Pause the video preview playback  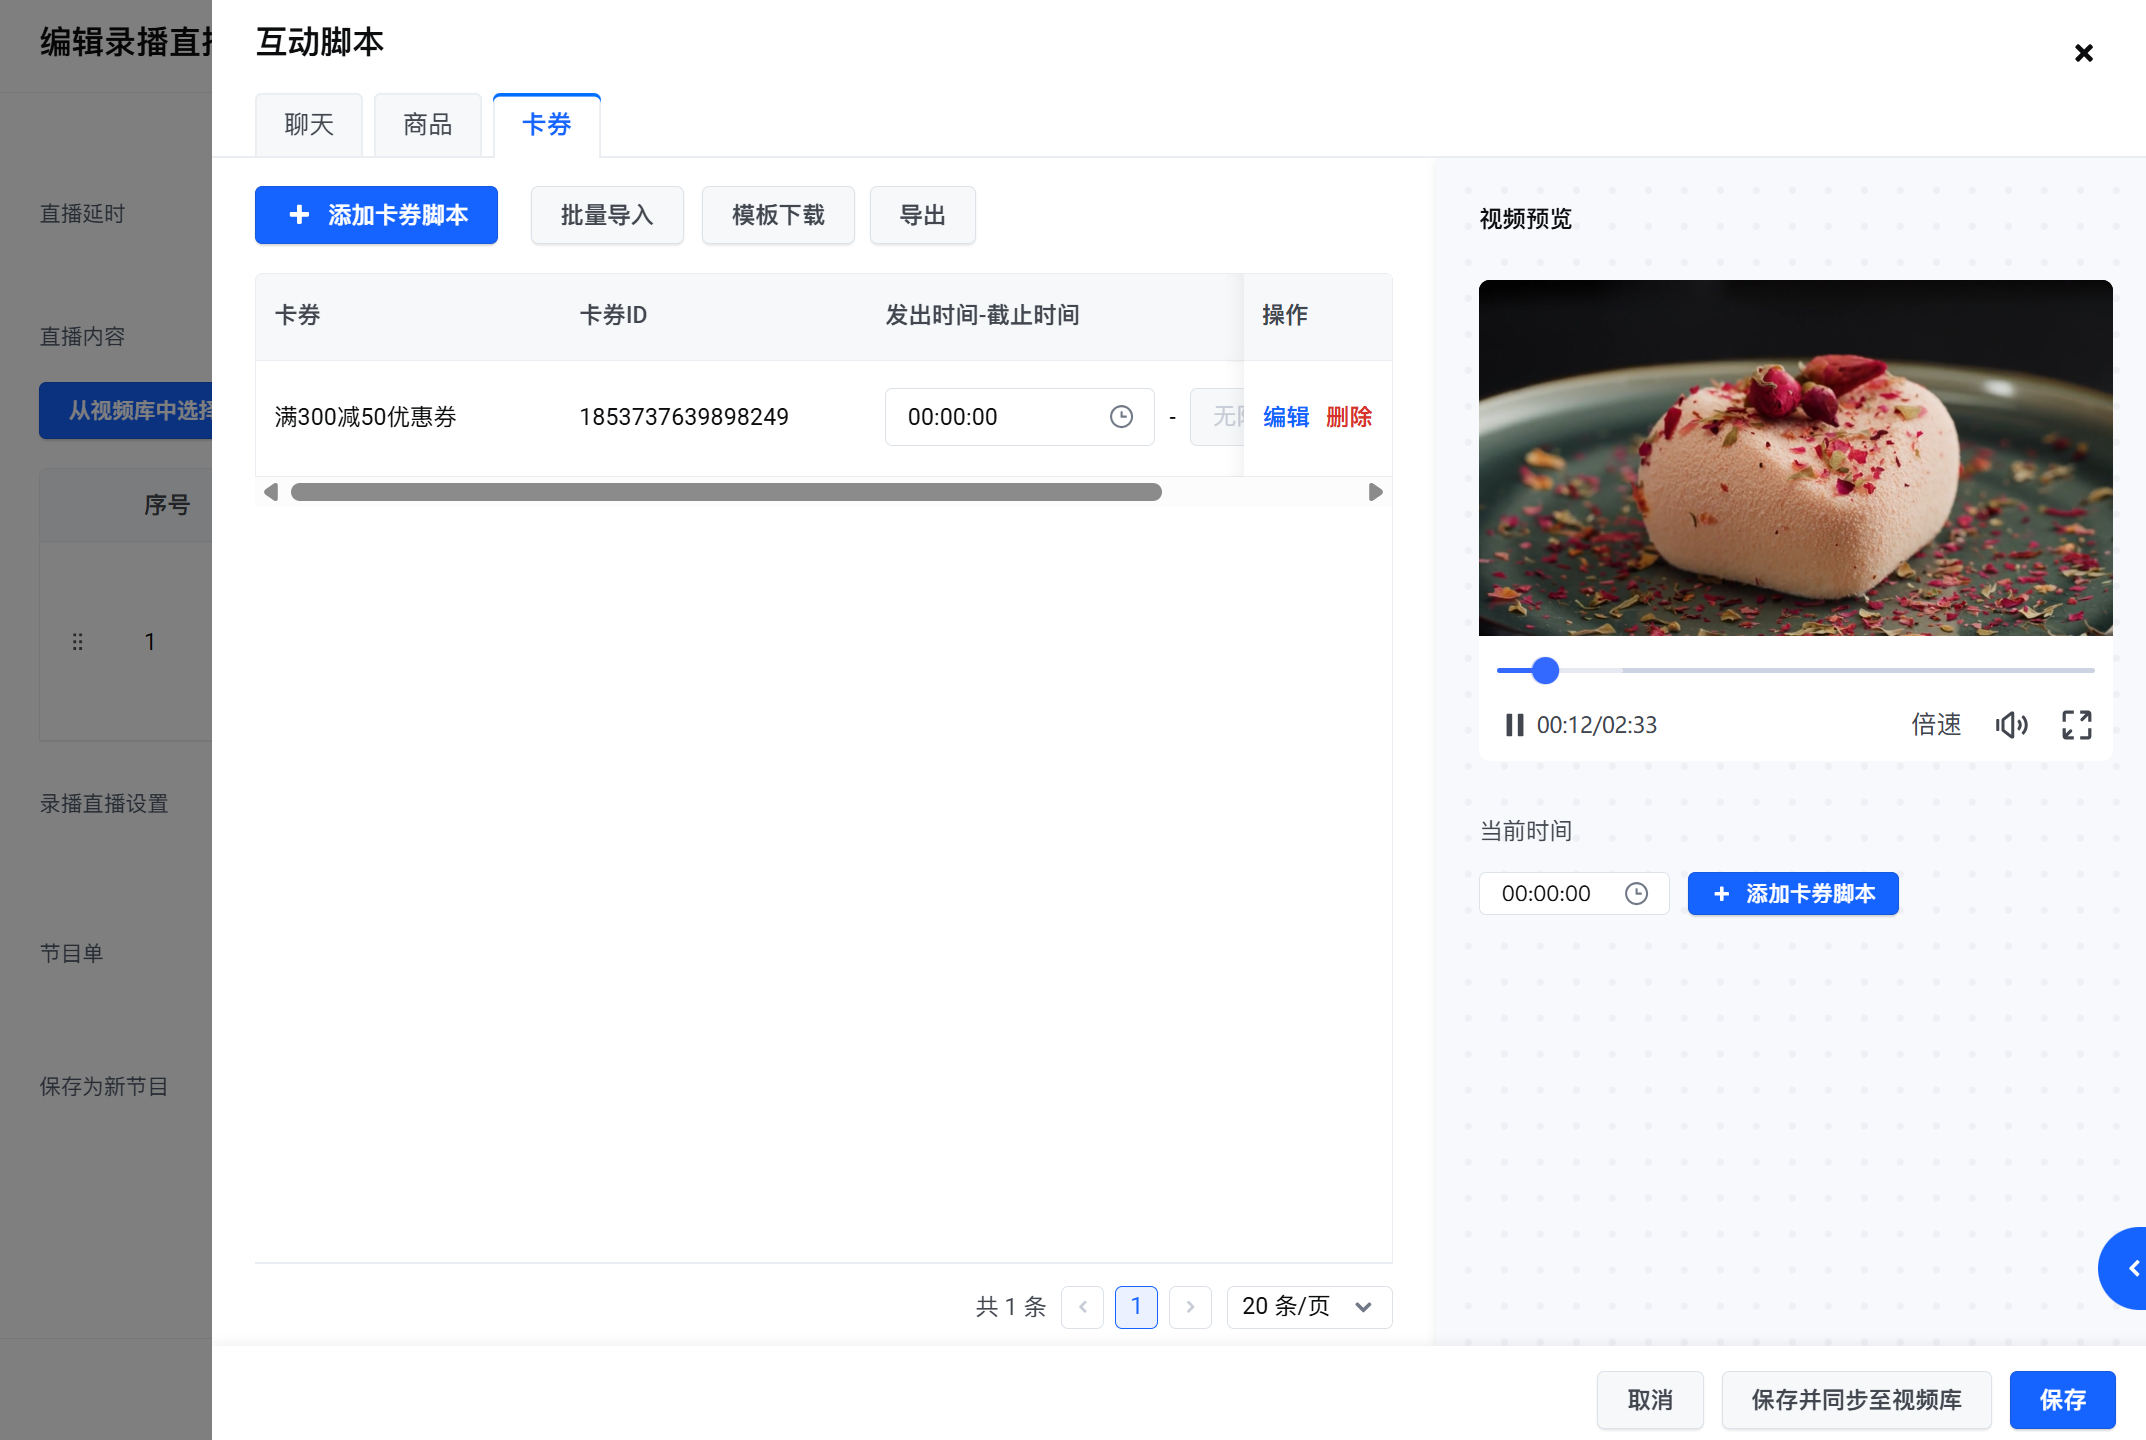pyautogui.click(x=1514, y=725)
